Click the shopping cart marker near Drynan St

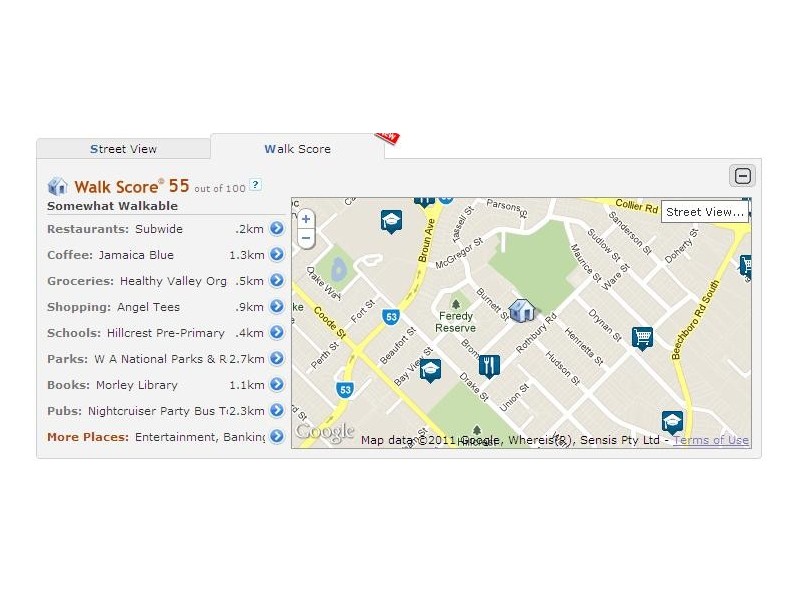click(642, 337)
